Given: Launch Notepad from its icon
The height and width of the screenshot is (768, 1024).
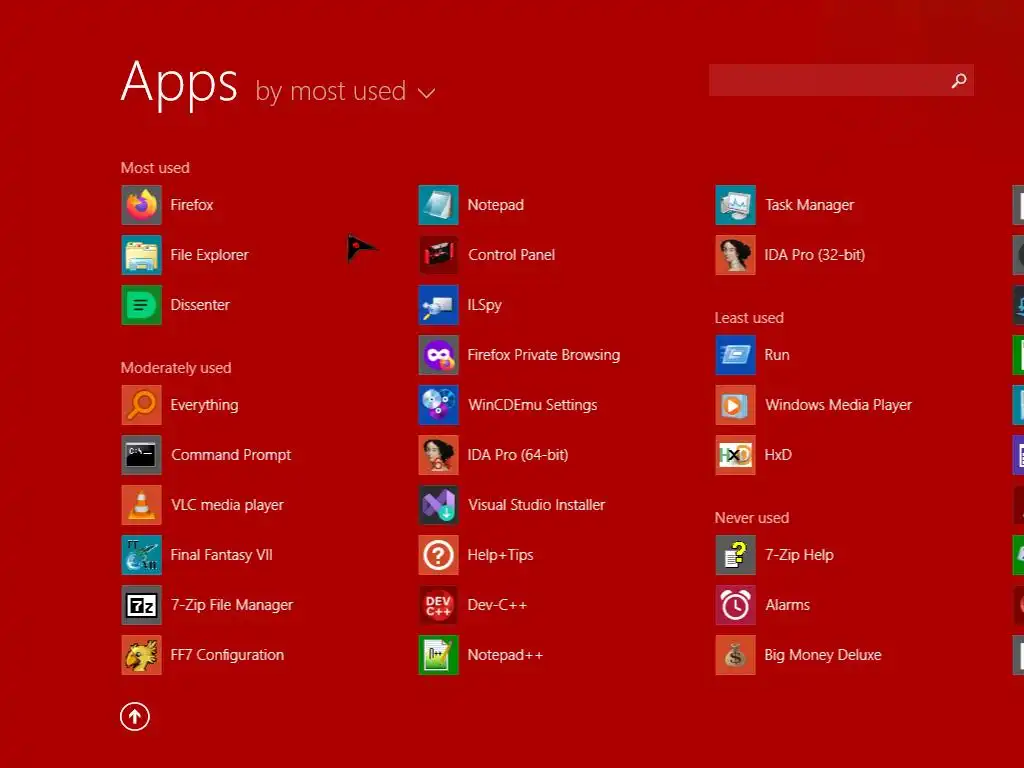Looking at the screenshot, I should click(x=438, y=205).
